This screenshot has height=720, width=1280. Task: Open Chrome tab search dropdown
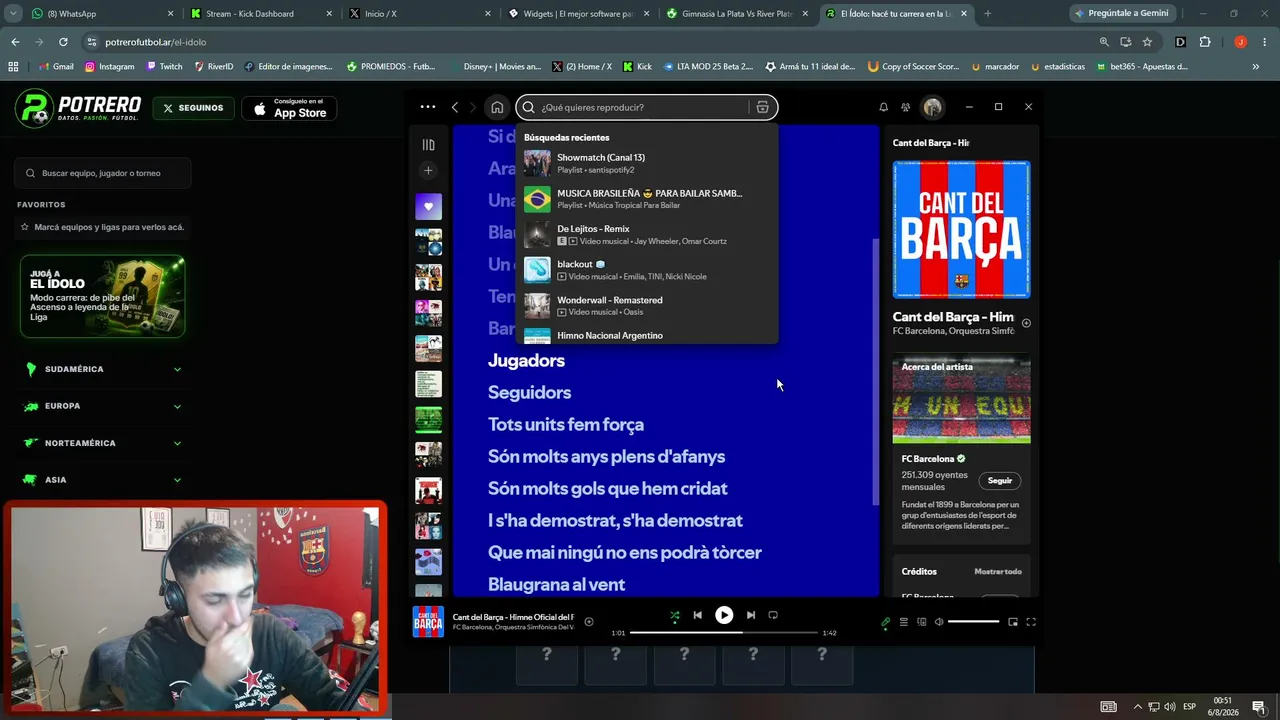[13, 14]
